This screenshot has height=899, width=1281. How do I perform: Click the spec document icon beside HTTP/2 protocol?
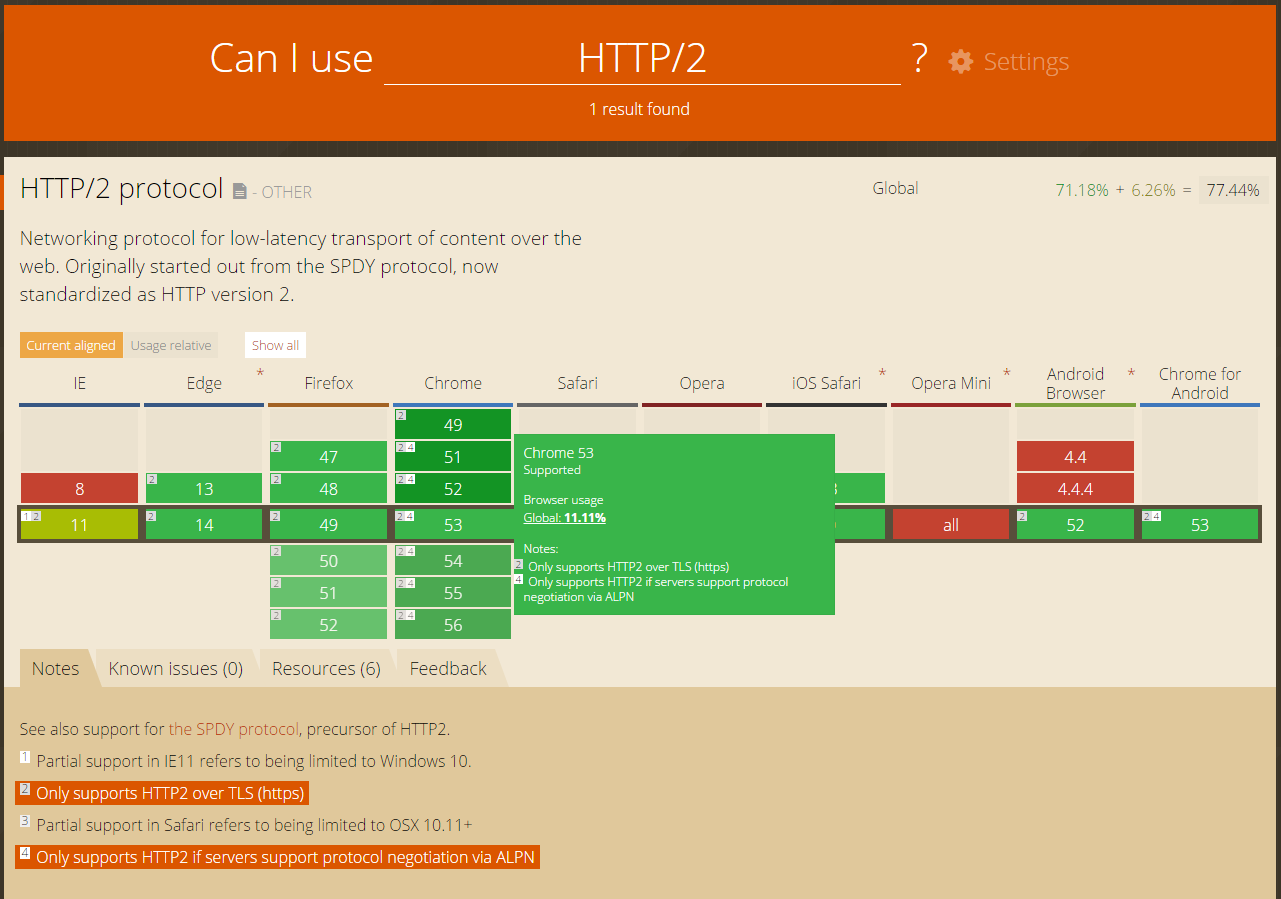(x=238, y=190)
